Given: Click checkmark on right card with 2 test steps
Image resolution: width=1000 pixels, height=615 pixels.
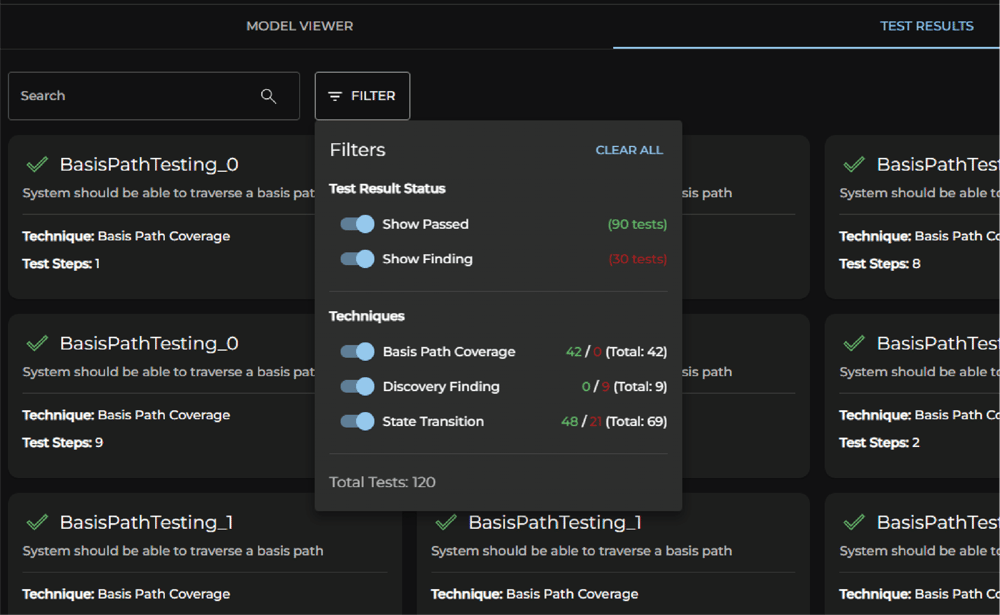Looking at the screenshot, I should (854, 343).
